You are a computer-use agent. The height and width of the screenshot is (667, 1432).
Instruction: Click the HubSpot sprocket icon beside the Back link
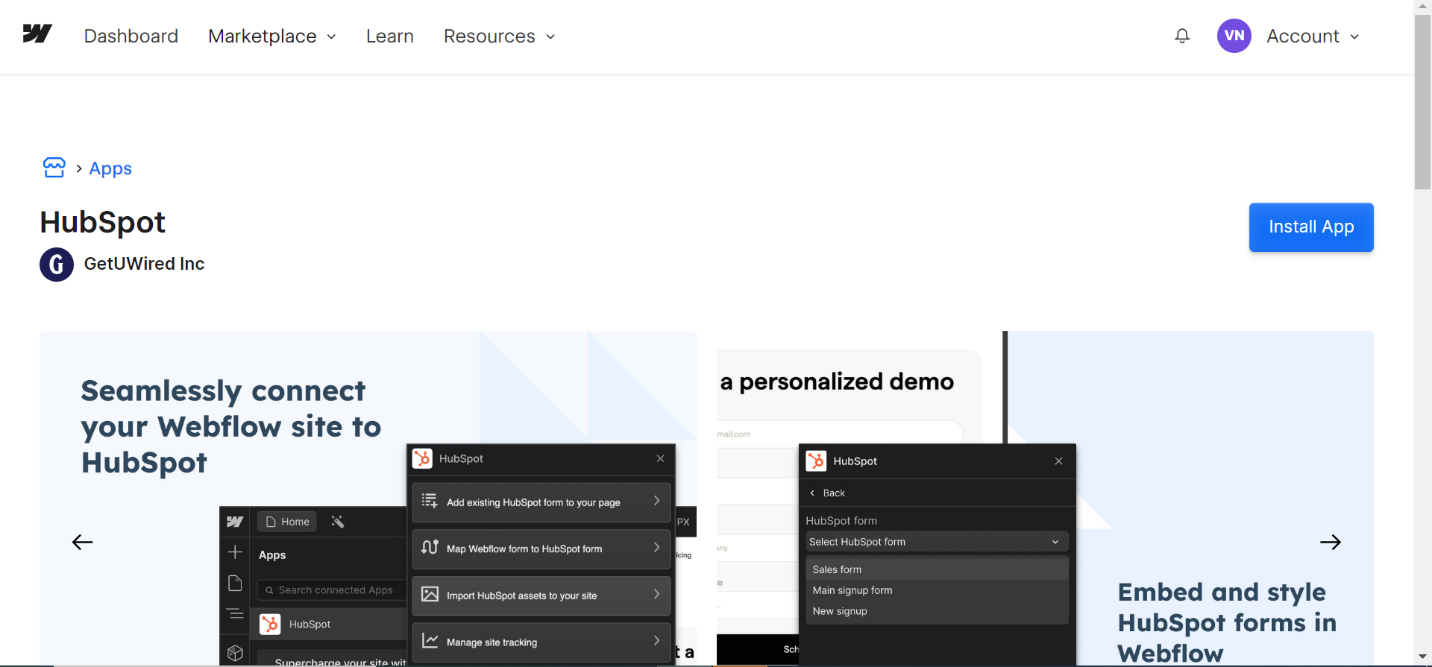tap(816, 461)
